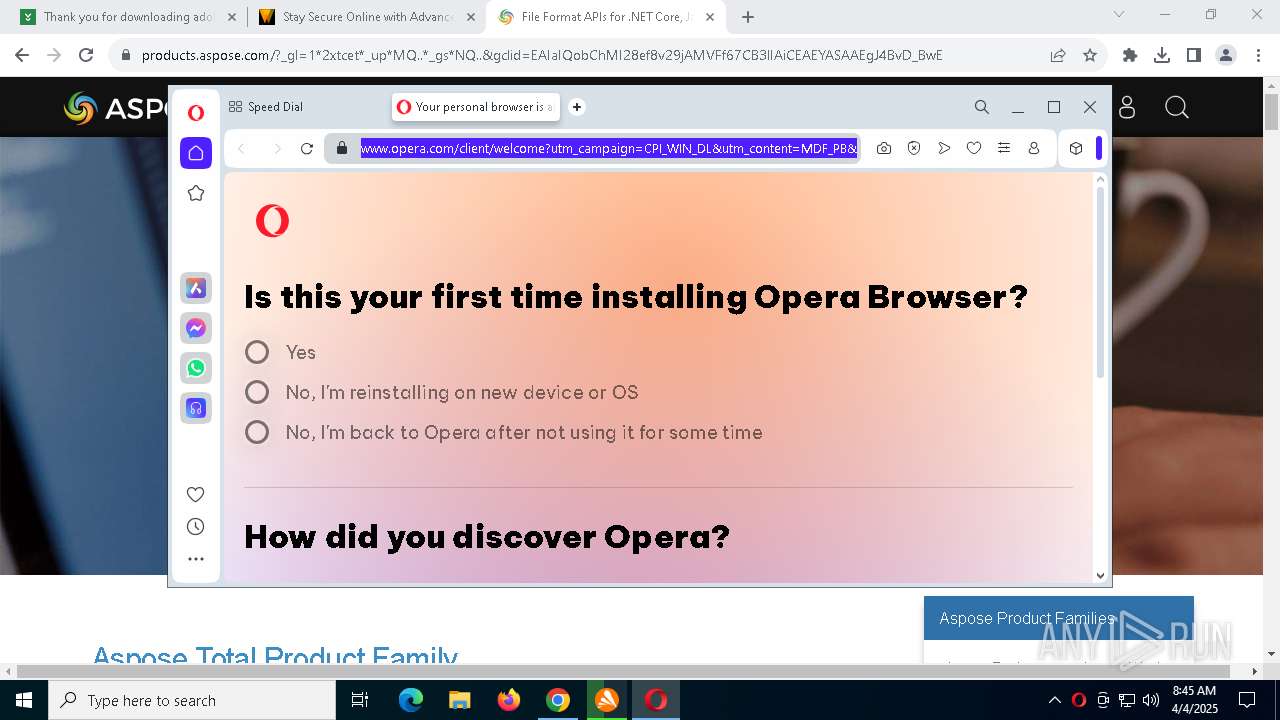Open the Opera menu logo
The height and width of the screenshot is (720, 1280).
(x=196, y=113)
